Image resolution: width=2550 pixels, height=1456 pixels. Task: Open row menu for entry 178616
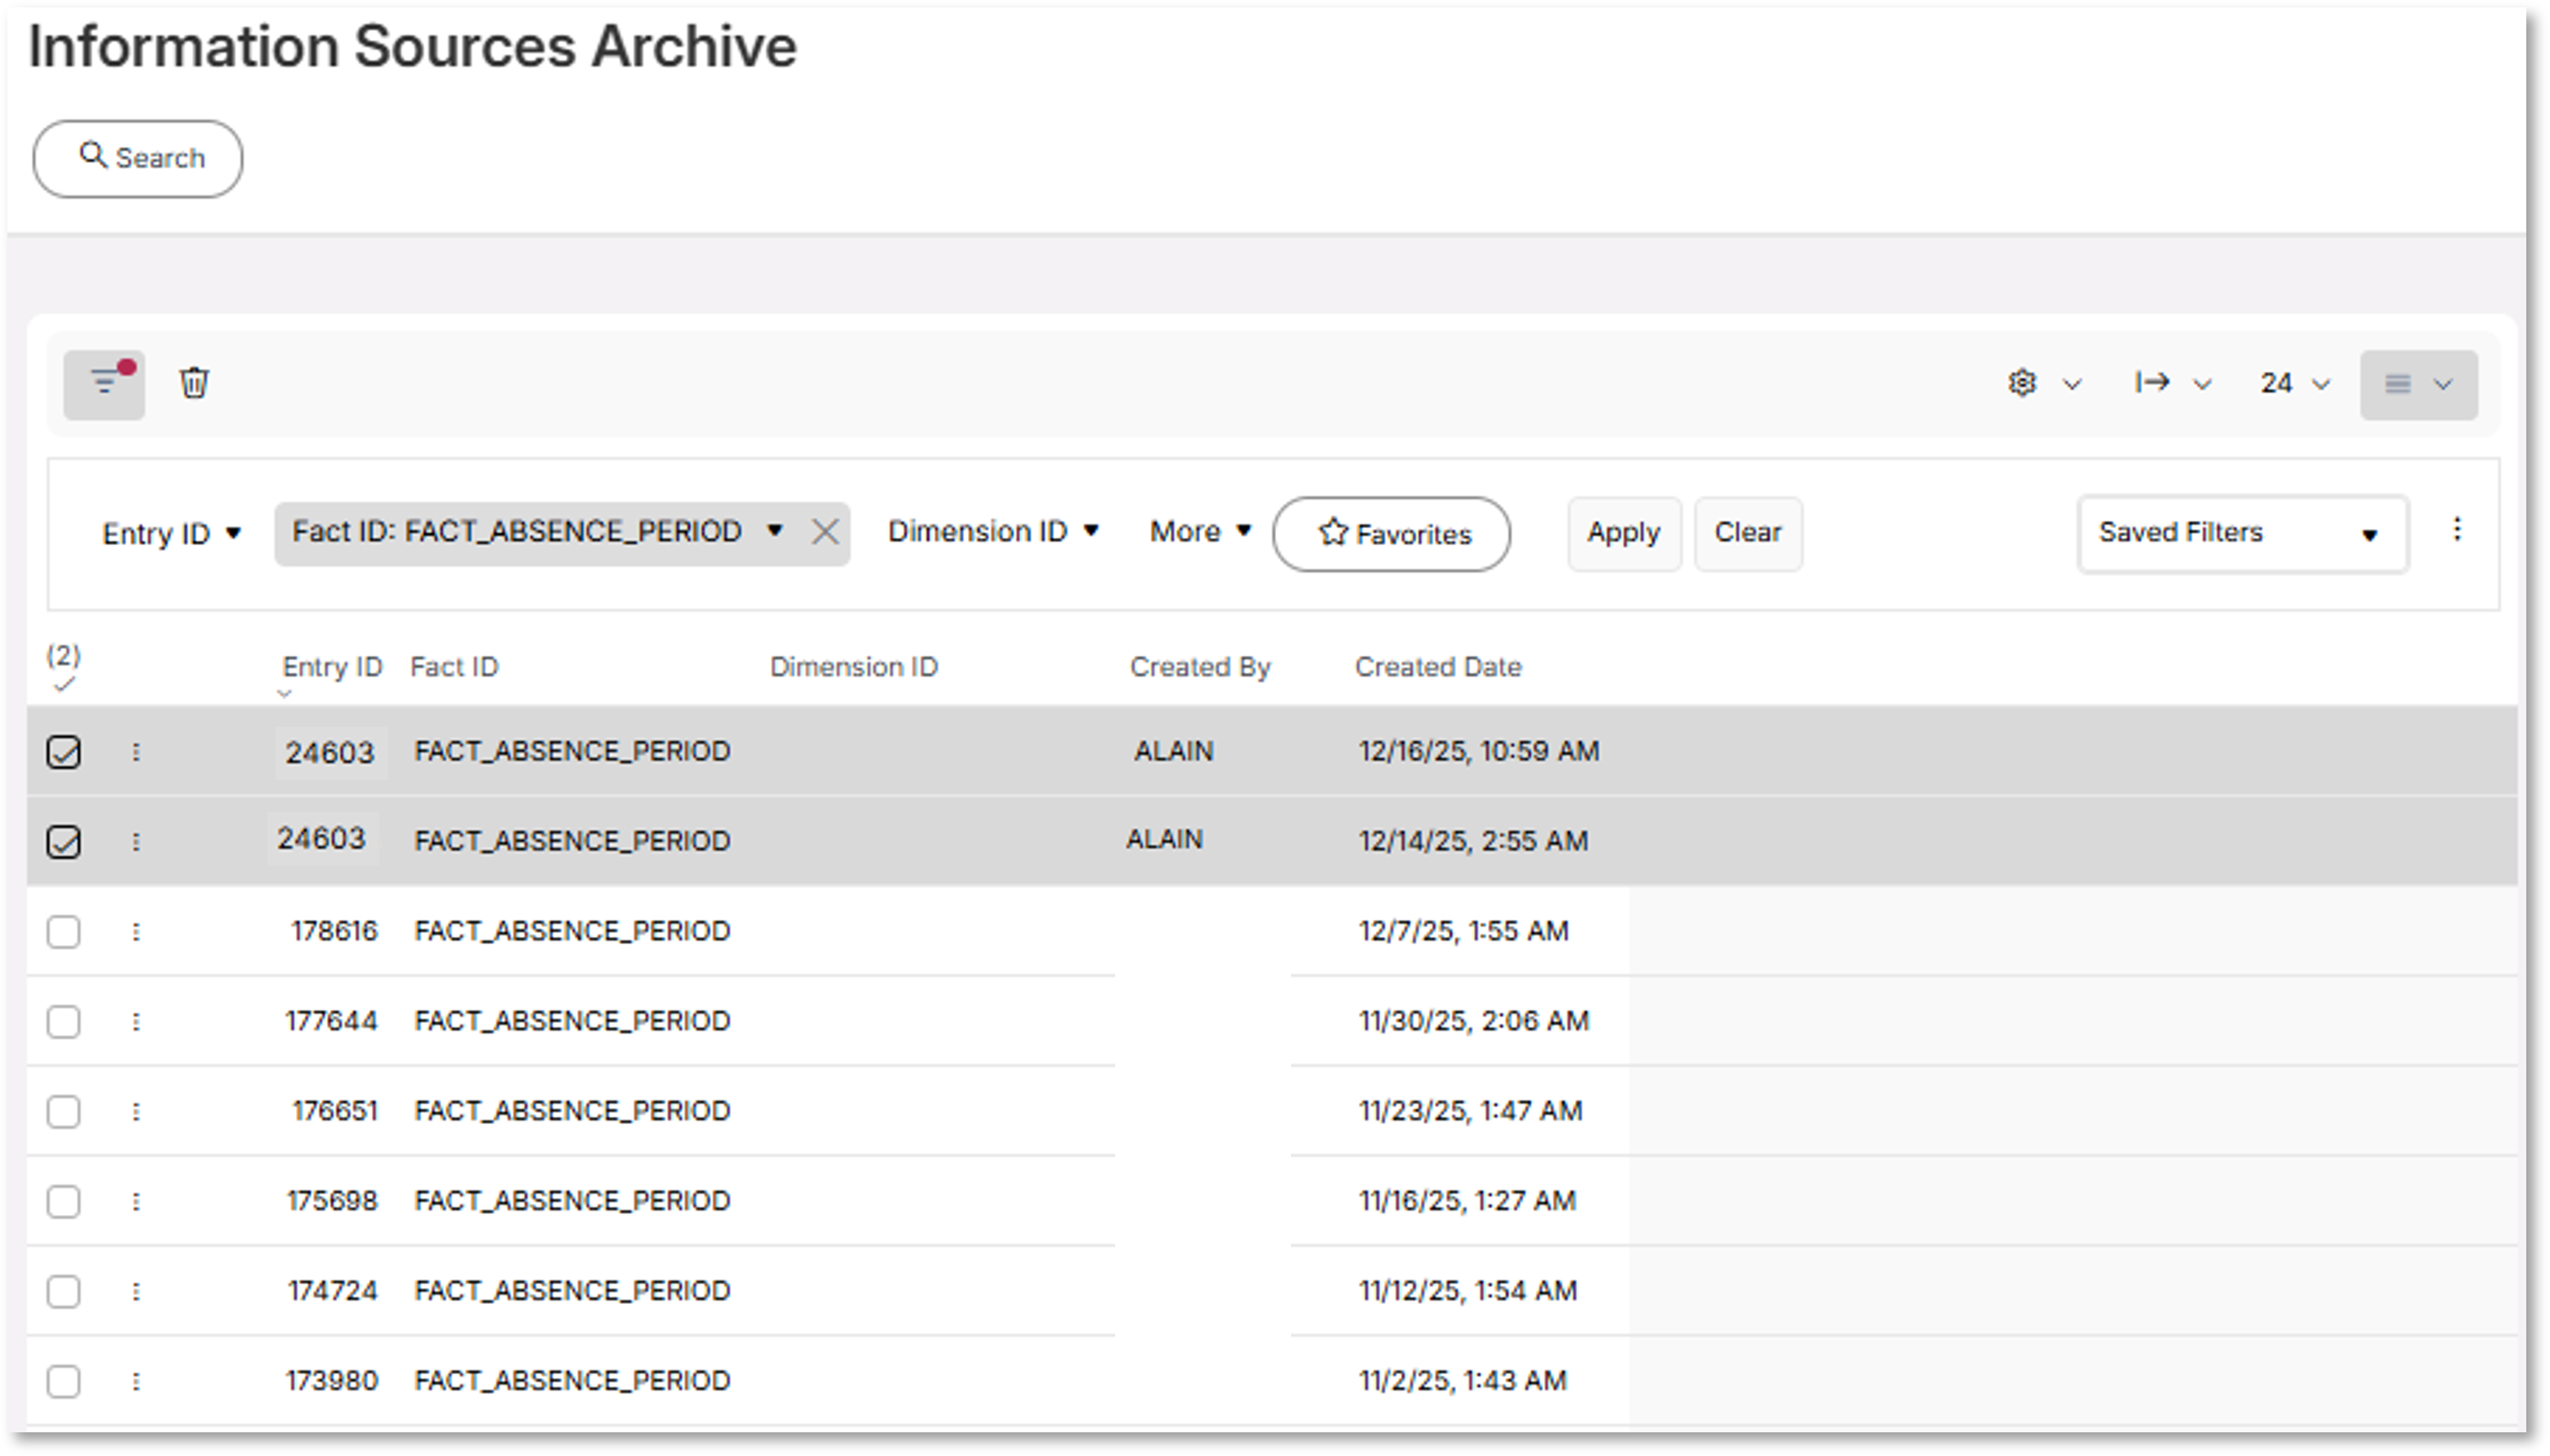coord(136,932)
